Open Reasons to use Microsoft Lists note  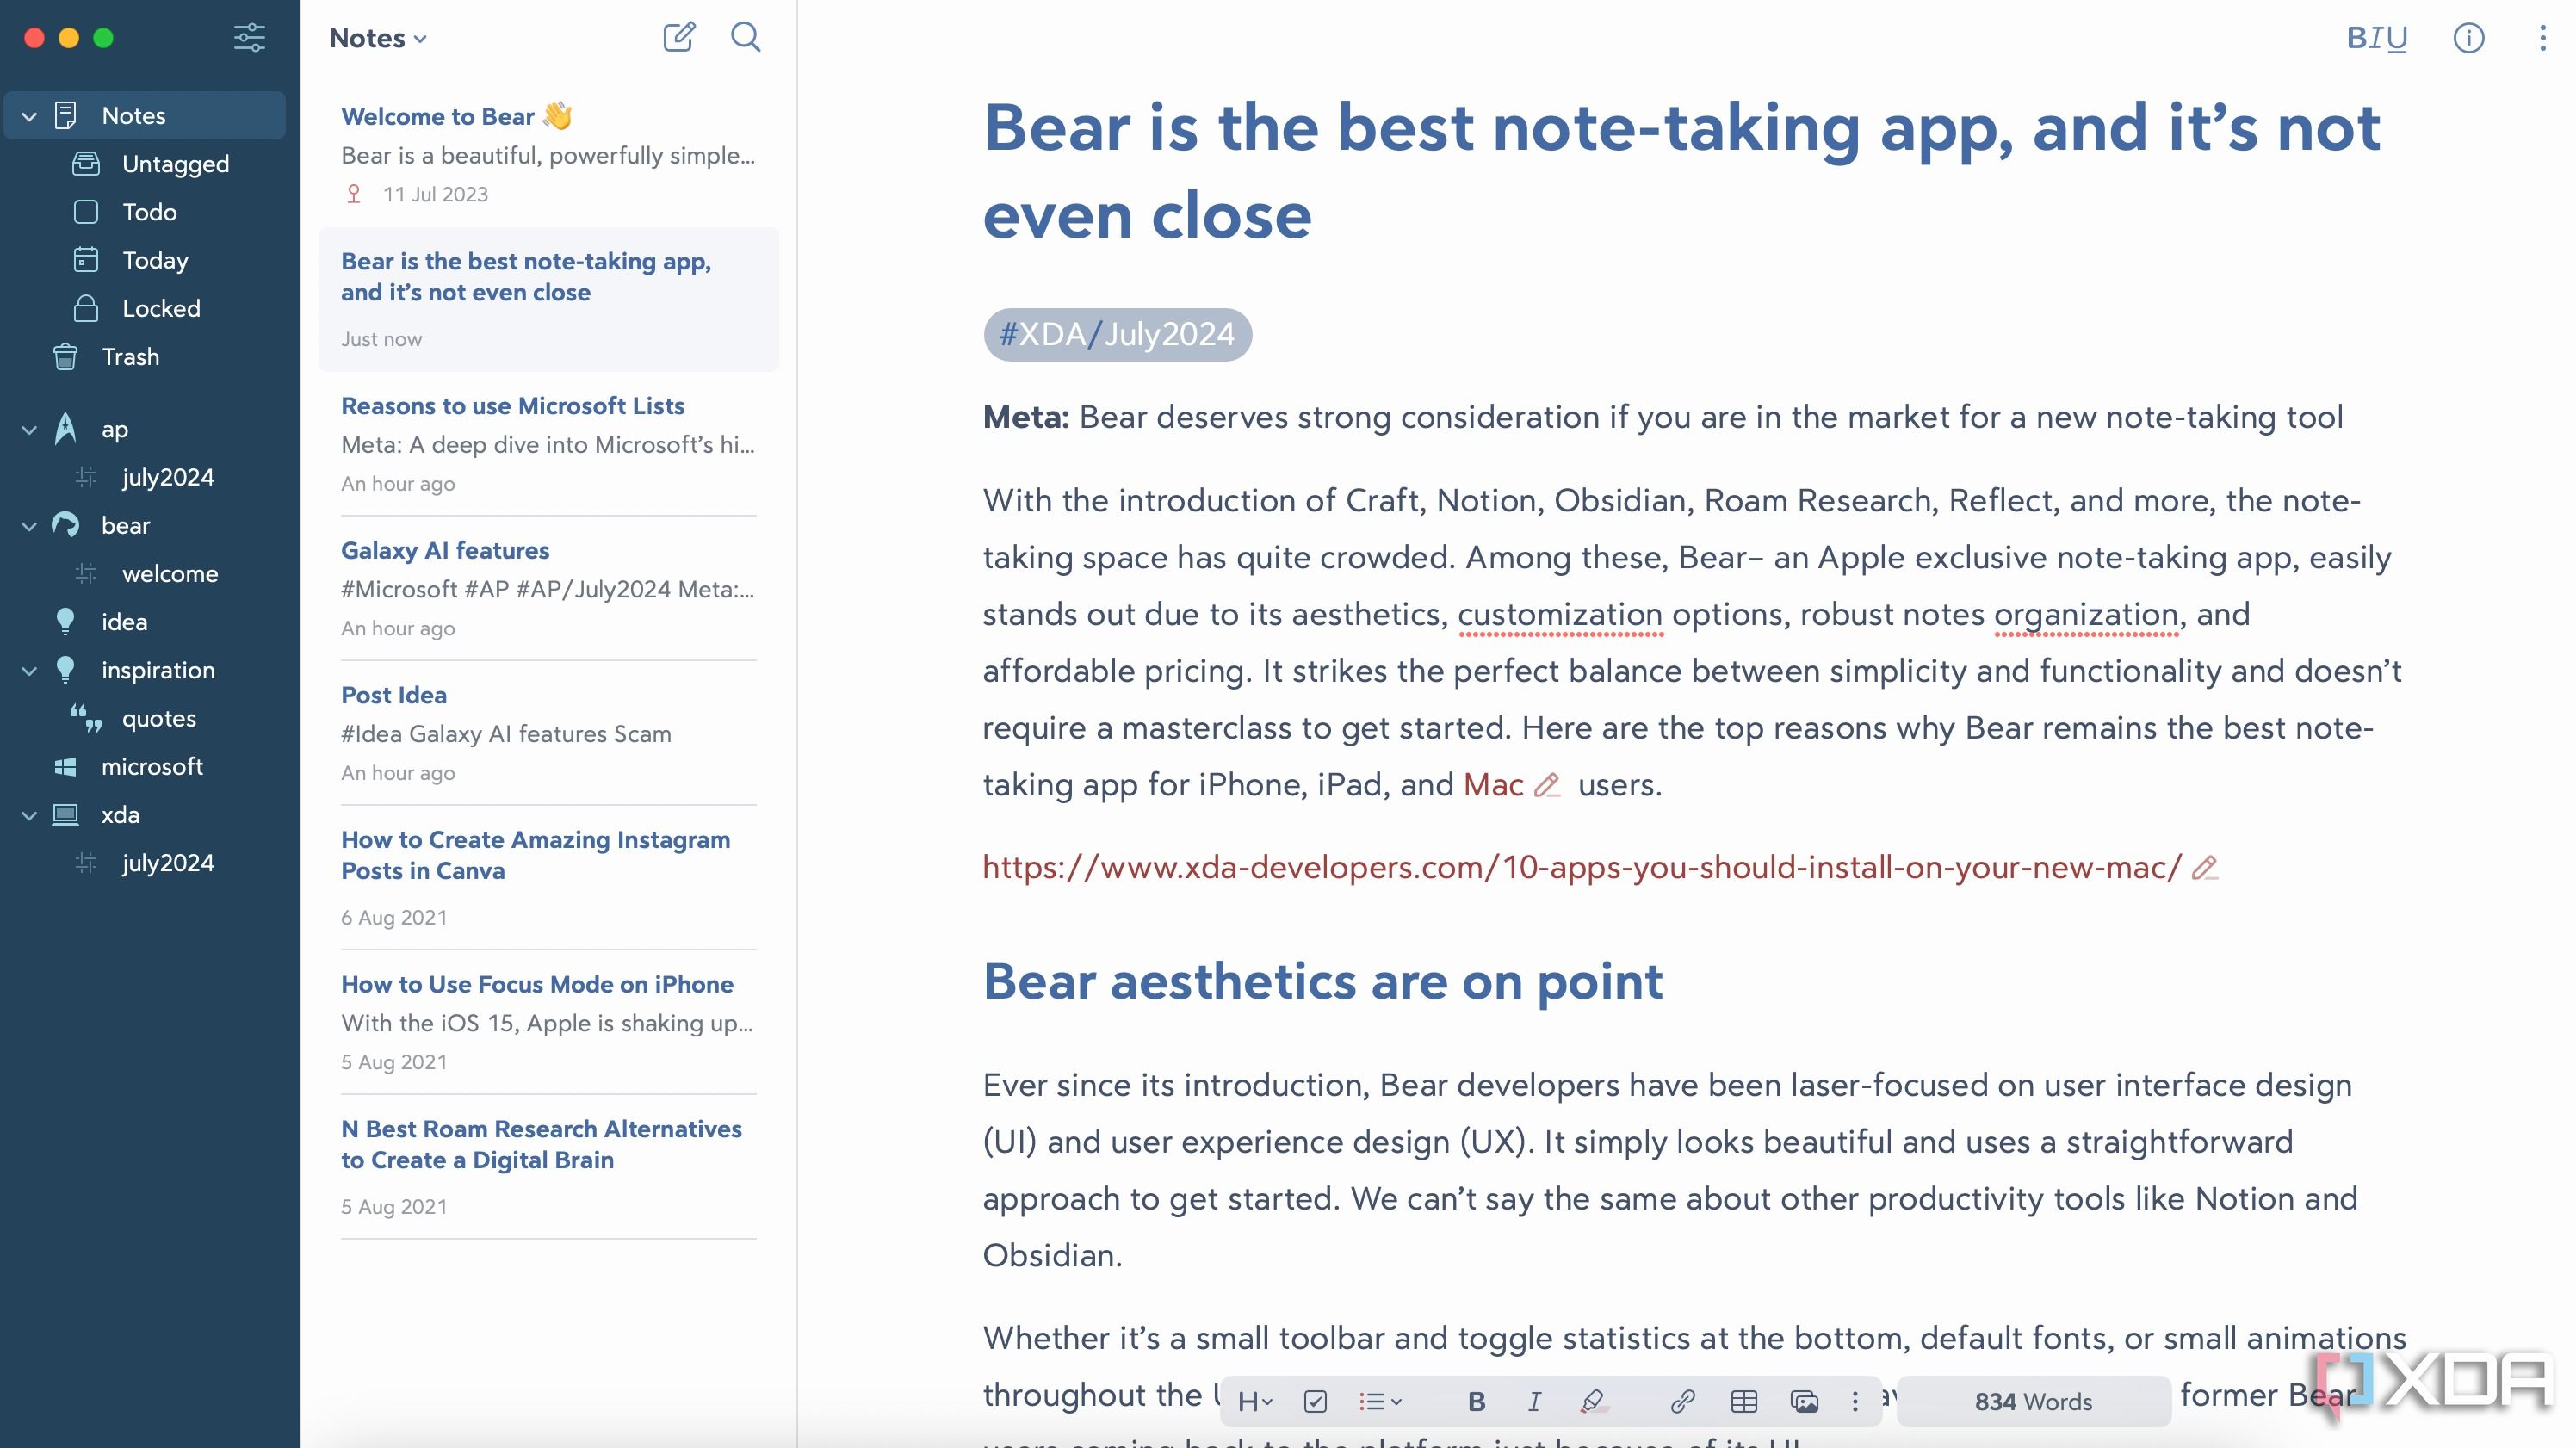548,444
